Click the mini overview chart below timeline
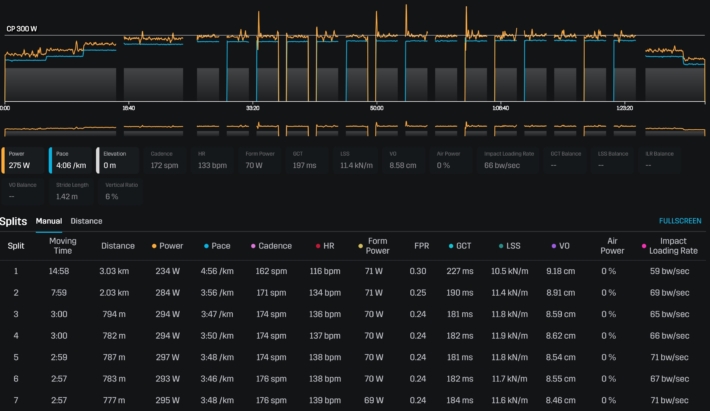 [x=355, y=129]
